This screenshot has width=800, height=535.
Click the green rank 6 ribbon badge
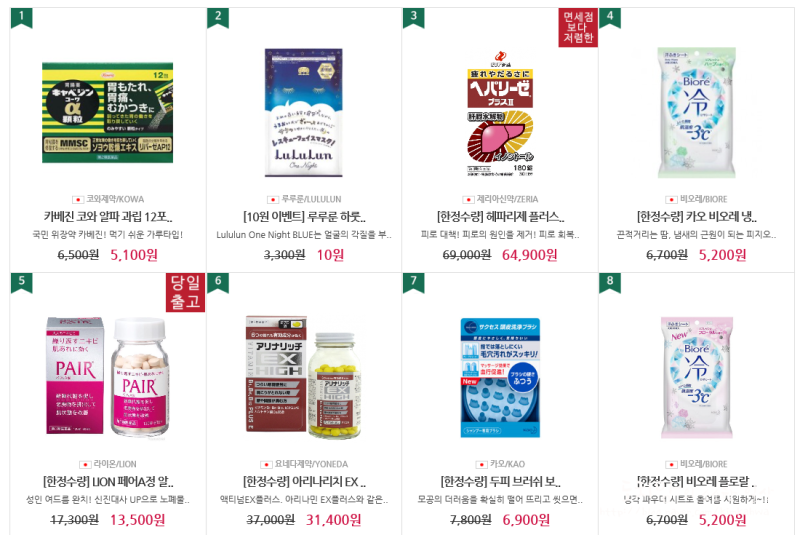[218, 283]
